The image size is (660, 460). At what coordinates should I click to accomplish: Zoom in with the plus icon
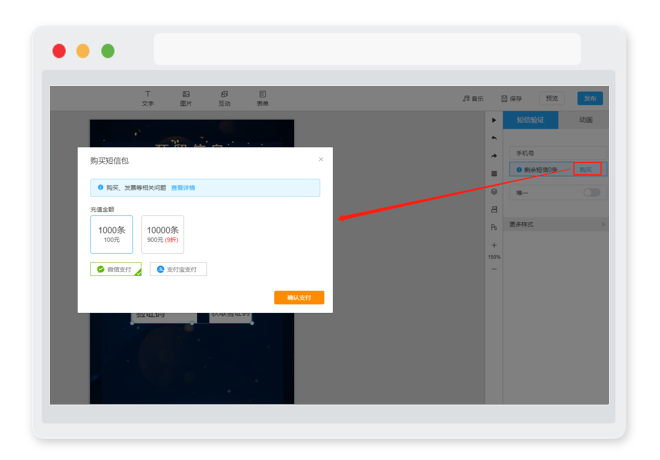coord(494,245)
